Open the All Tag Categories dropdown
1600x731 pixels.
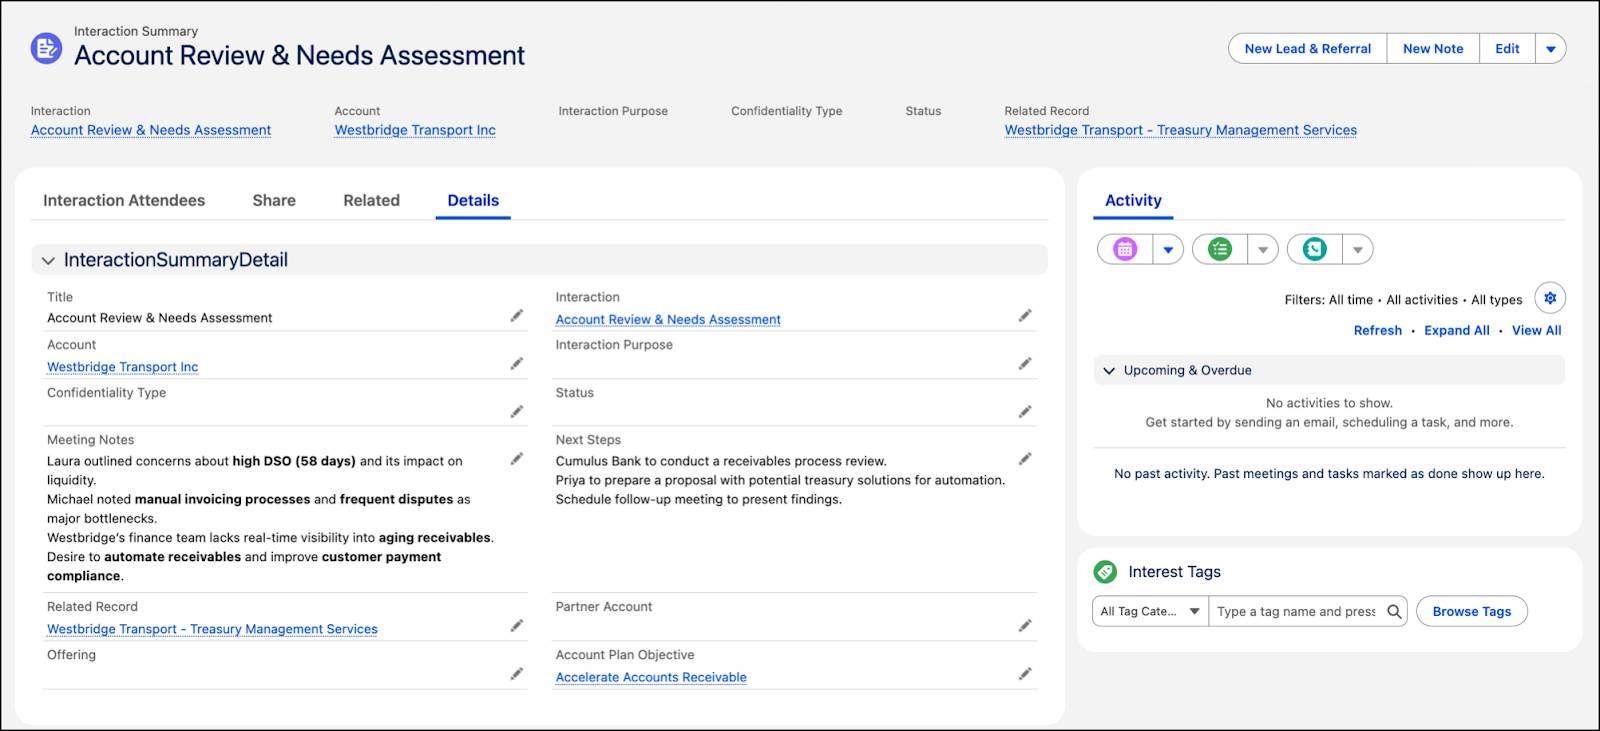coord(1150,611)
